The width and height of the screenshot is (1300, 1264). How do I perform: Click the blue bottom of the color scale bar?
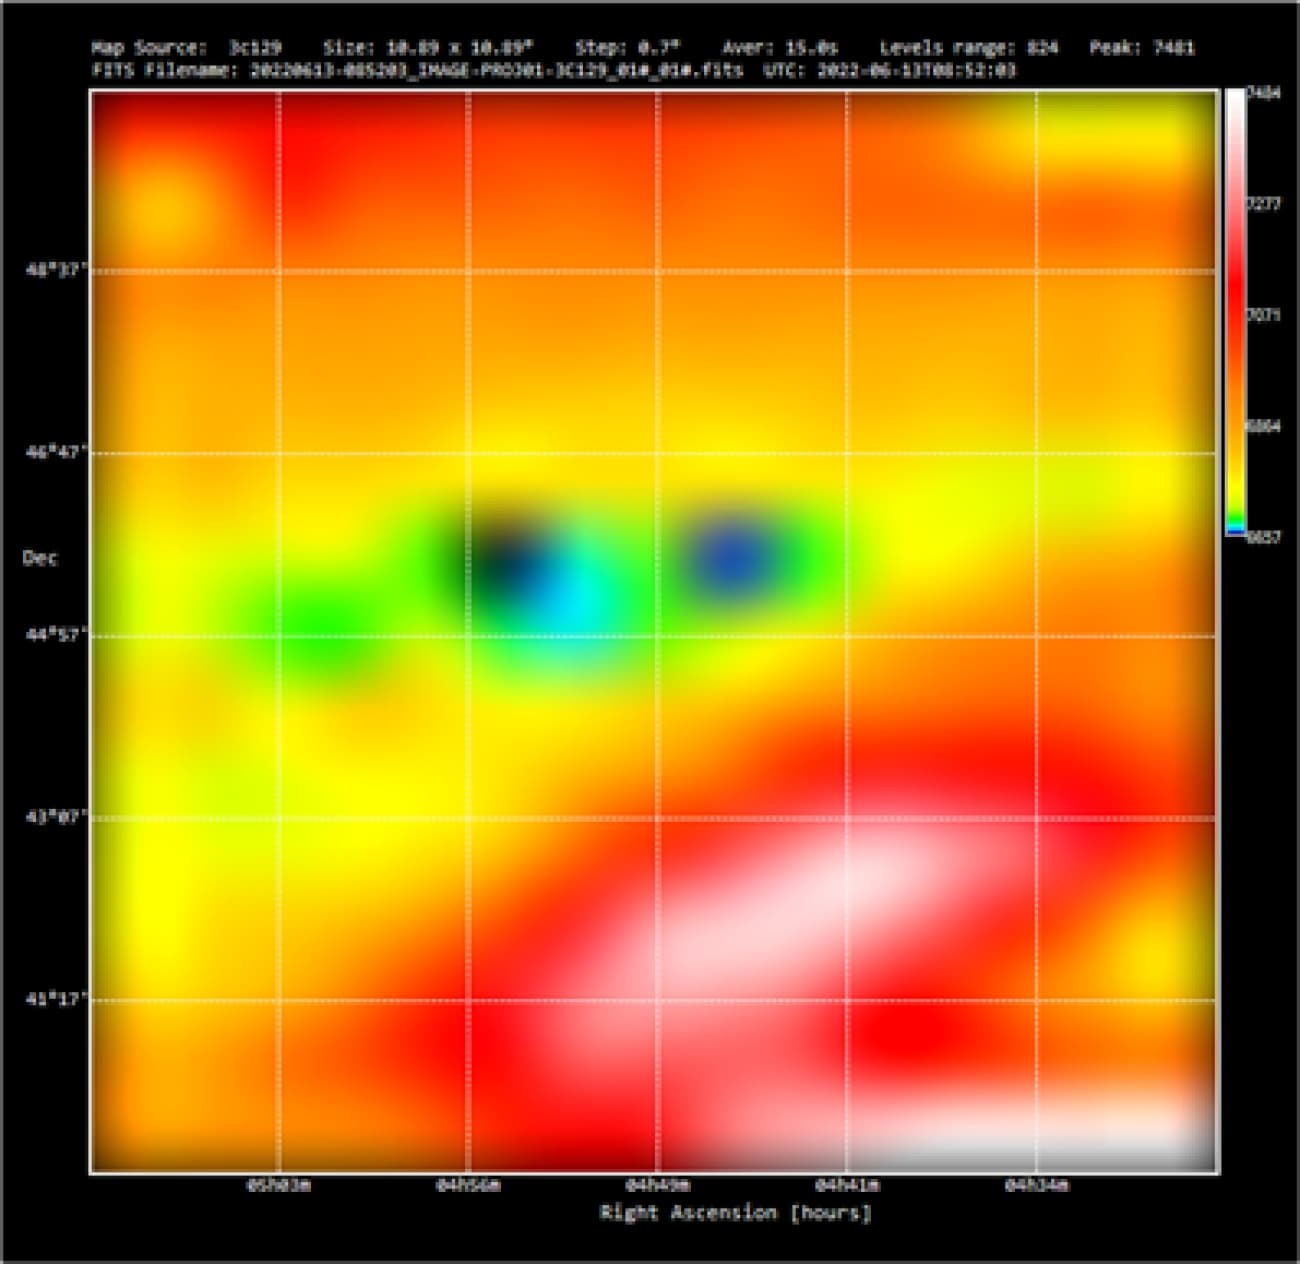[1236, 529]
